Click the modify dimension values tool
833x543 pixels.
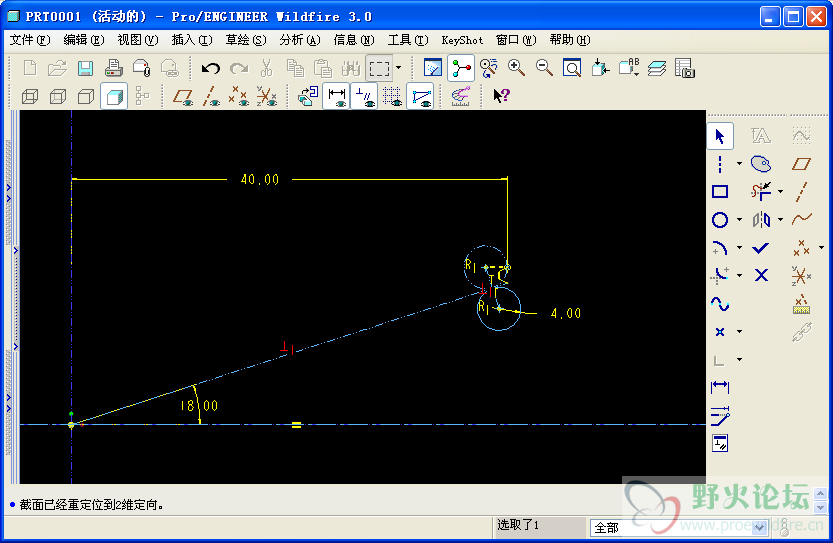(x=720, y=415)
